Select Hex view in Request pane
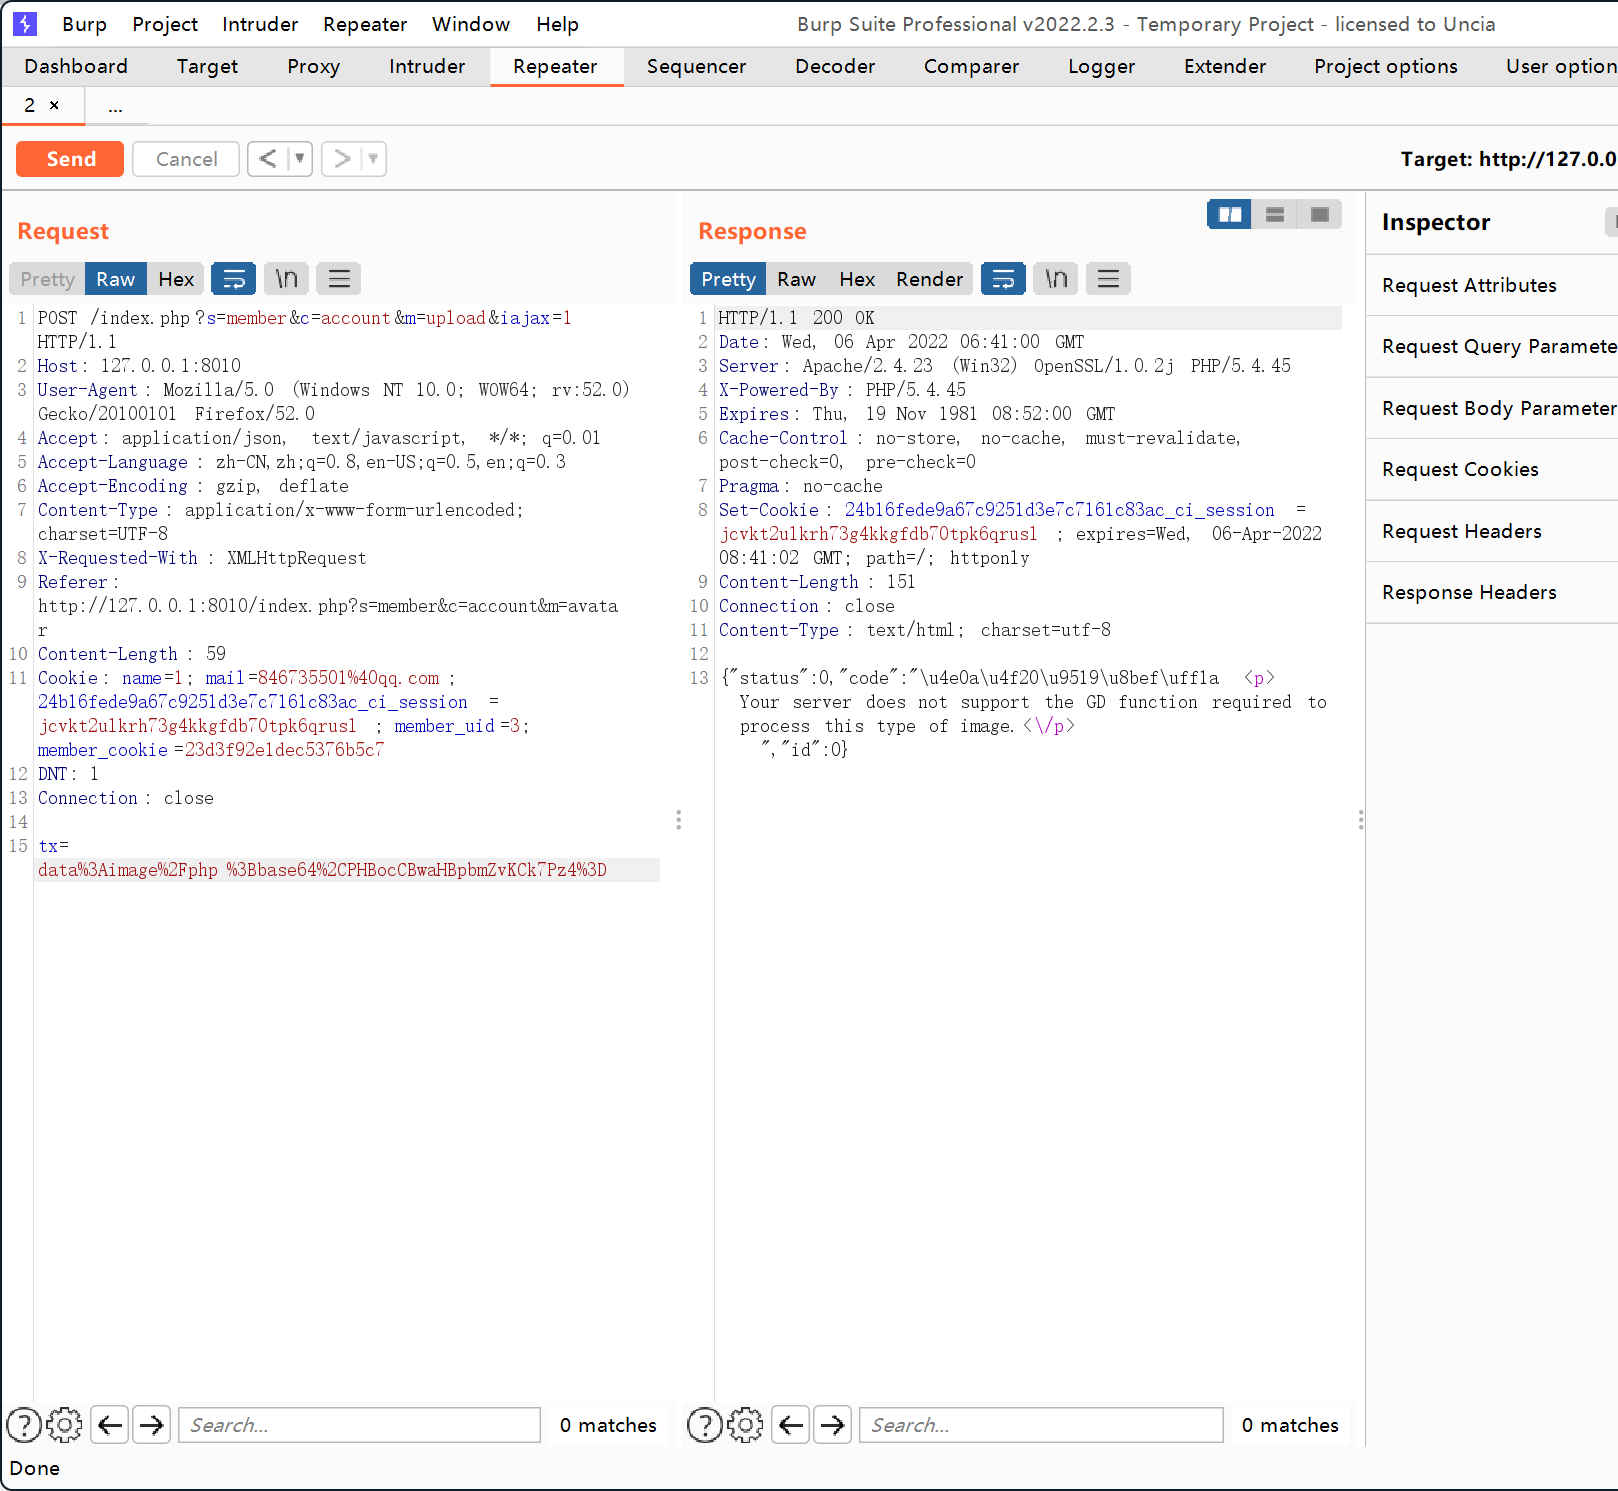 click(176, 279)
